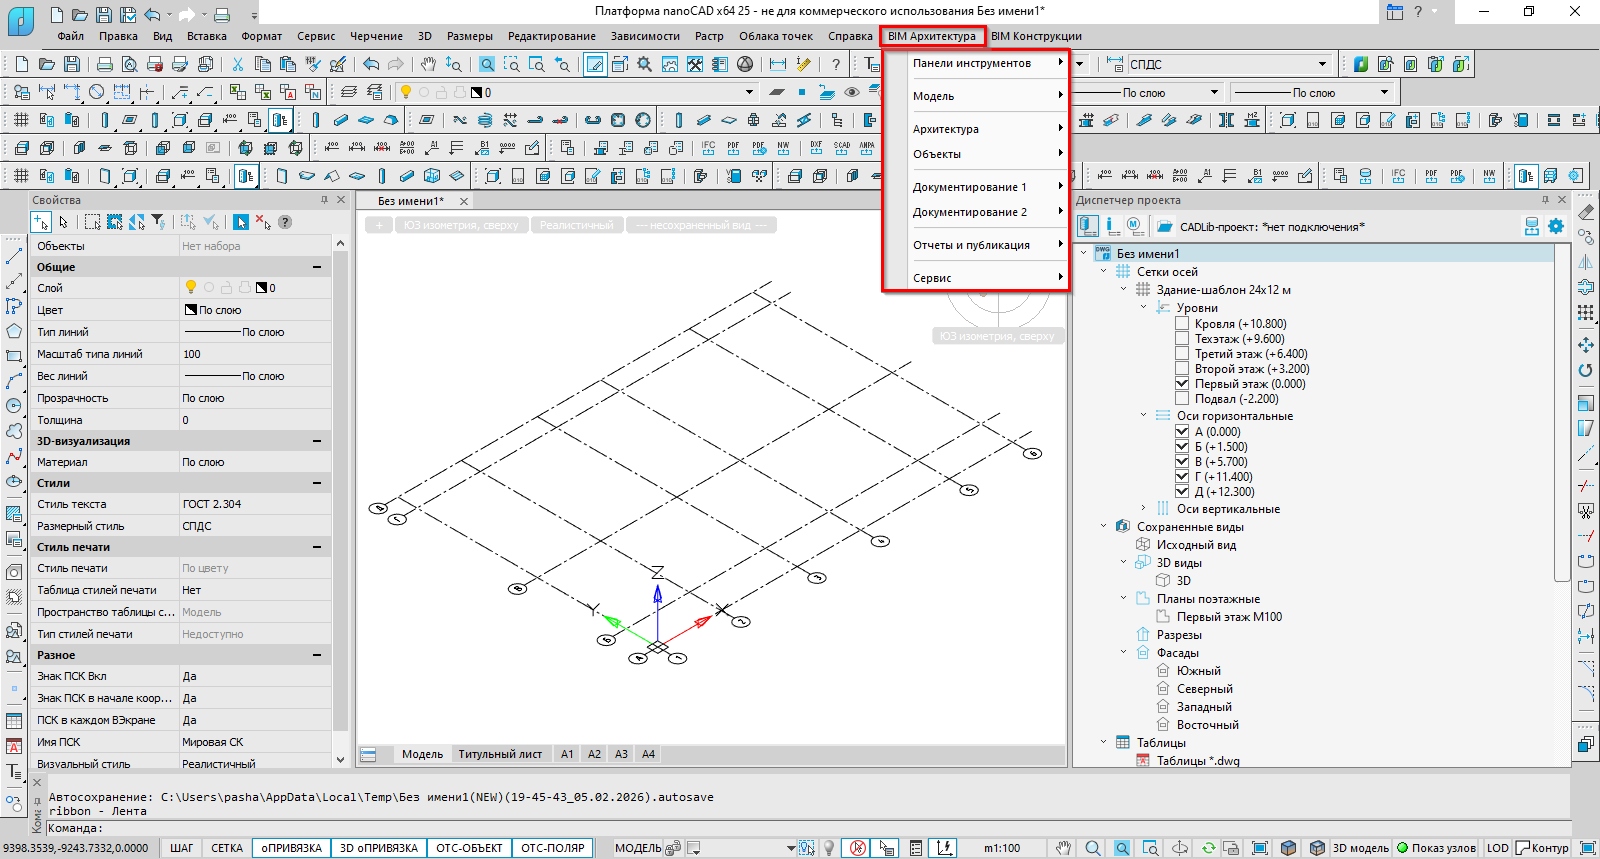Screen dimensions: 1600x859
Task: Toggle the СЕТКА status bar button
Action: pyautogui.click(x=227, y=848)
